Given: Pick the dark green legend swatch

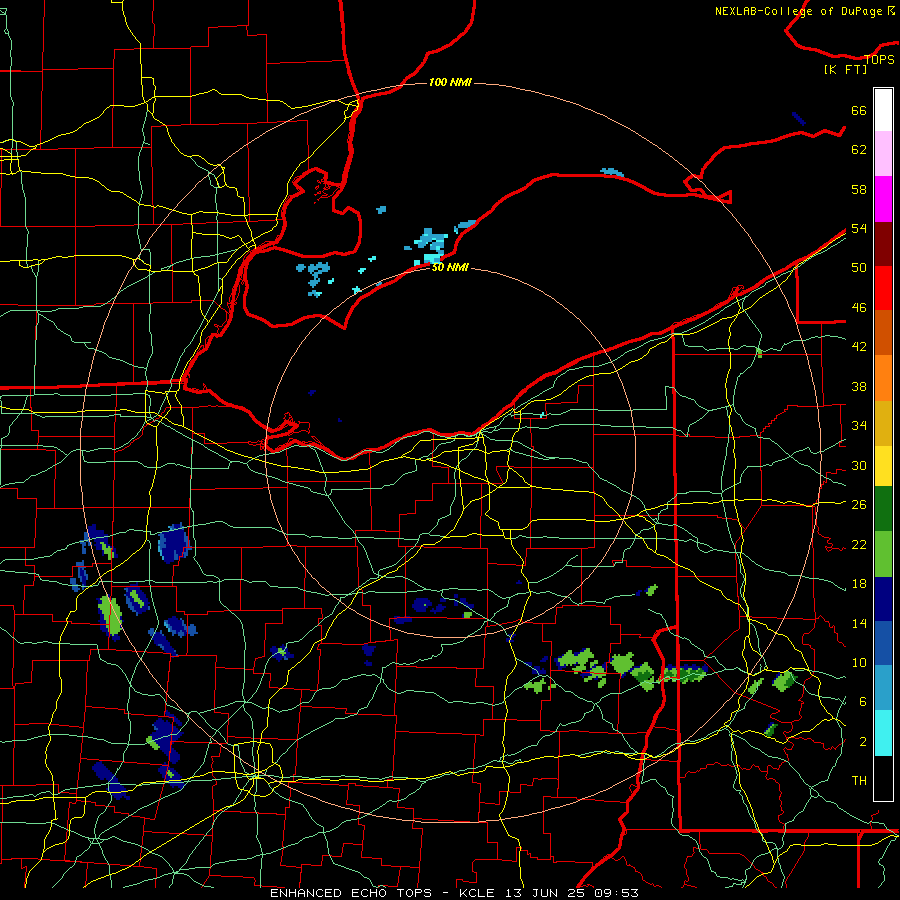Looking at the screenshot, I should tap(883, 509).
